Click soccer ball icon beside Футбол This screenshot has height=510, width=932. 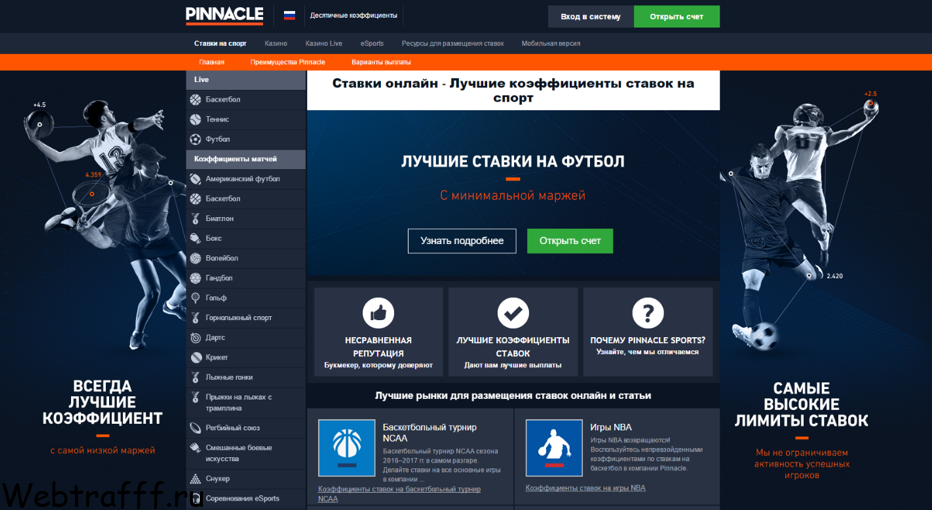pos(196,139)
